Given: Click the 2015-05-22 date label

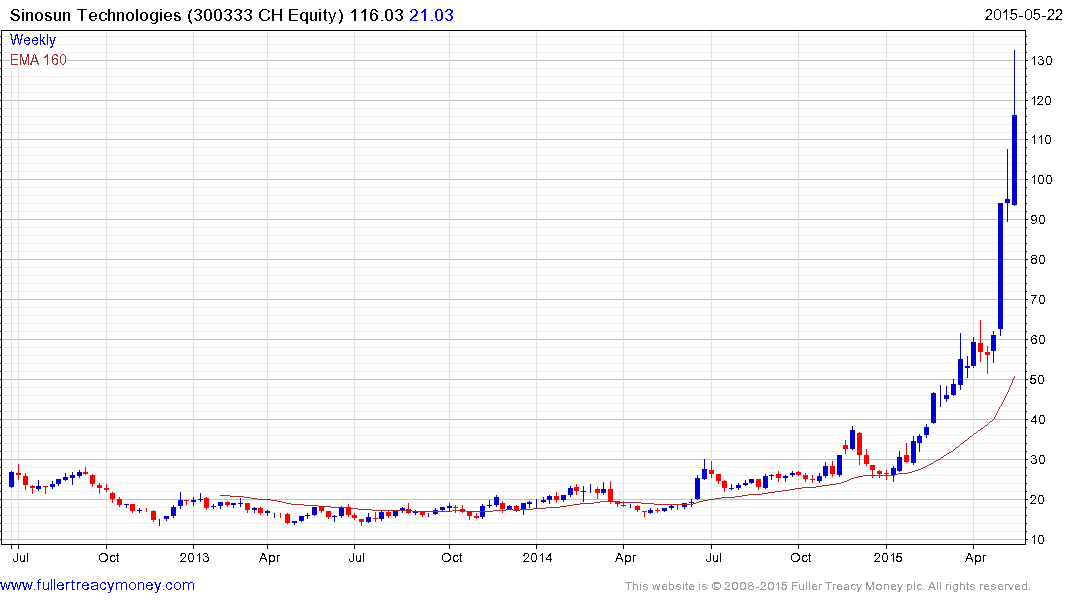Looking at the screenshot, I should (x=1023, y=15).
